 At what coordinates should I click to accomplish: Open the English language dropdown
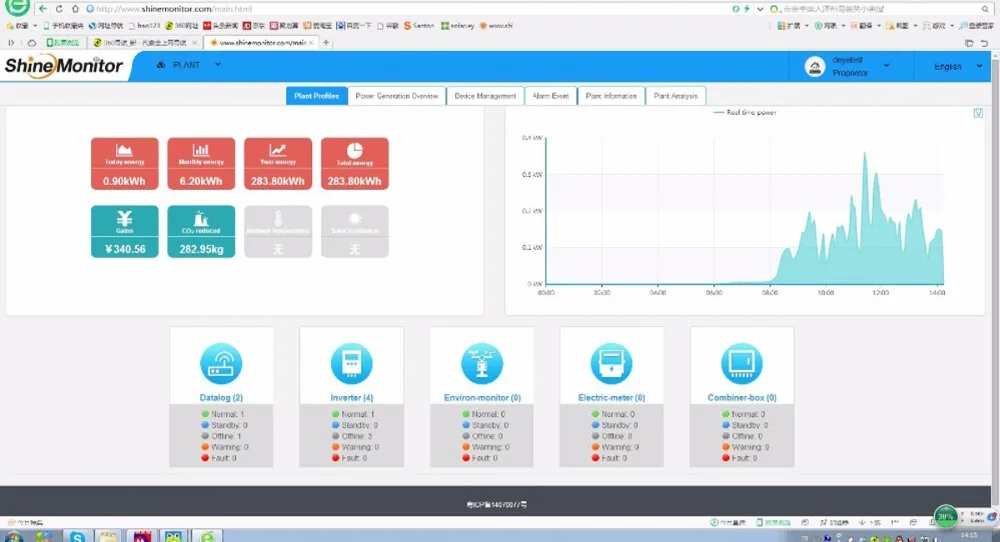pos(958,66)
